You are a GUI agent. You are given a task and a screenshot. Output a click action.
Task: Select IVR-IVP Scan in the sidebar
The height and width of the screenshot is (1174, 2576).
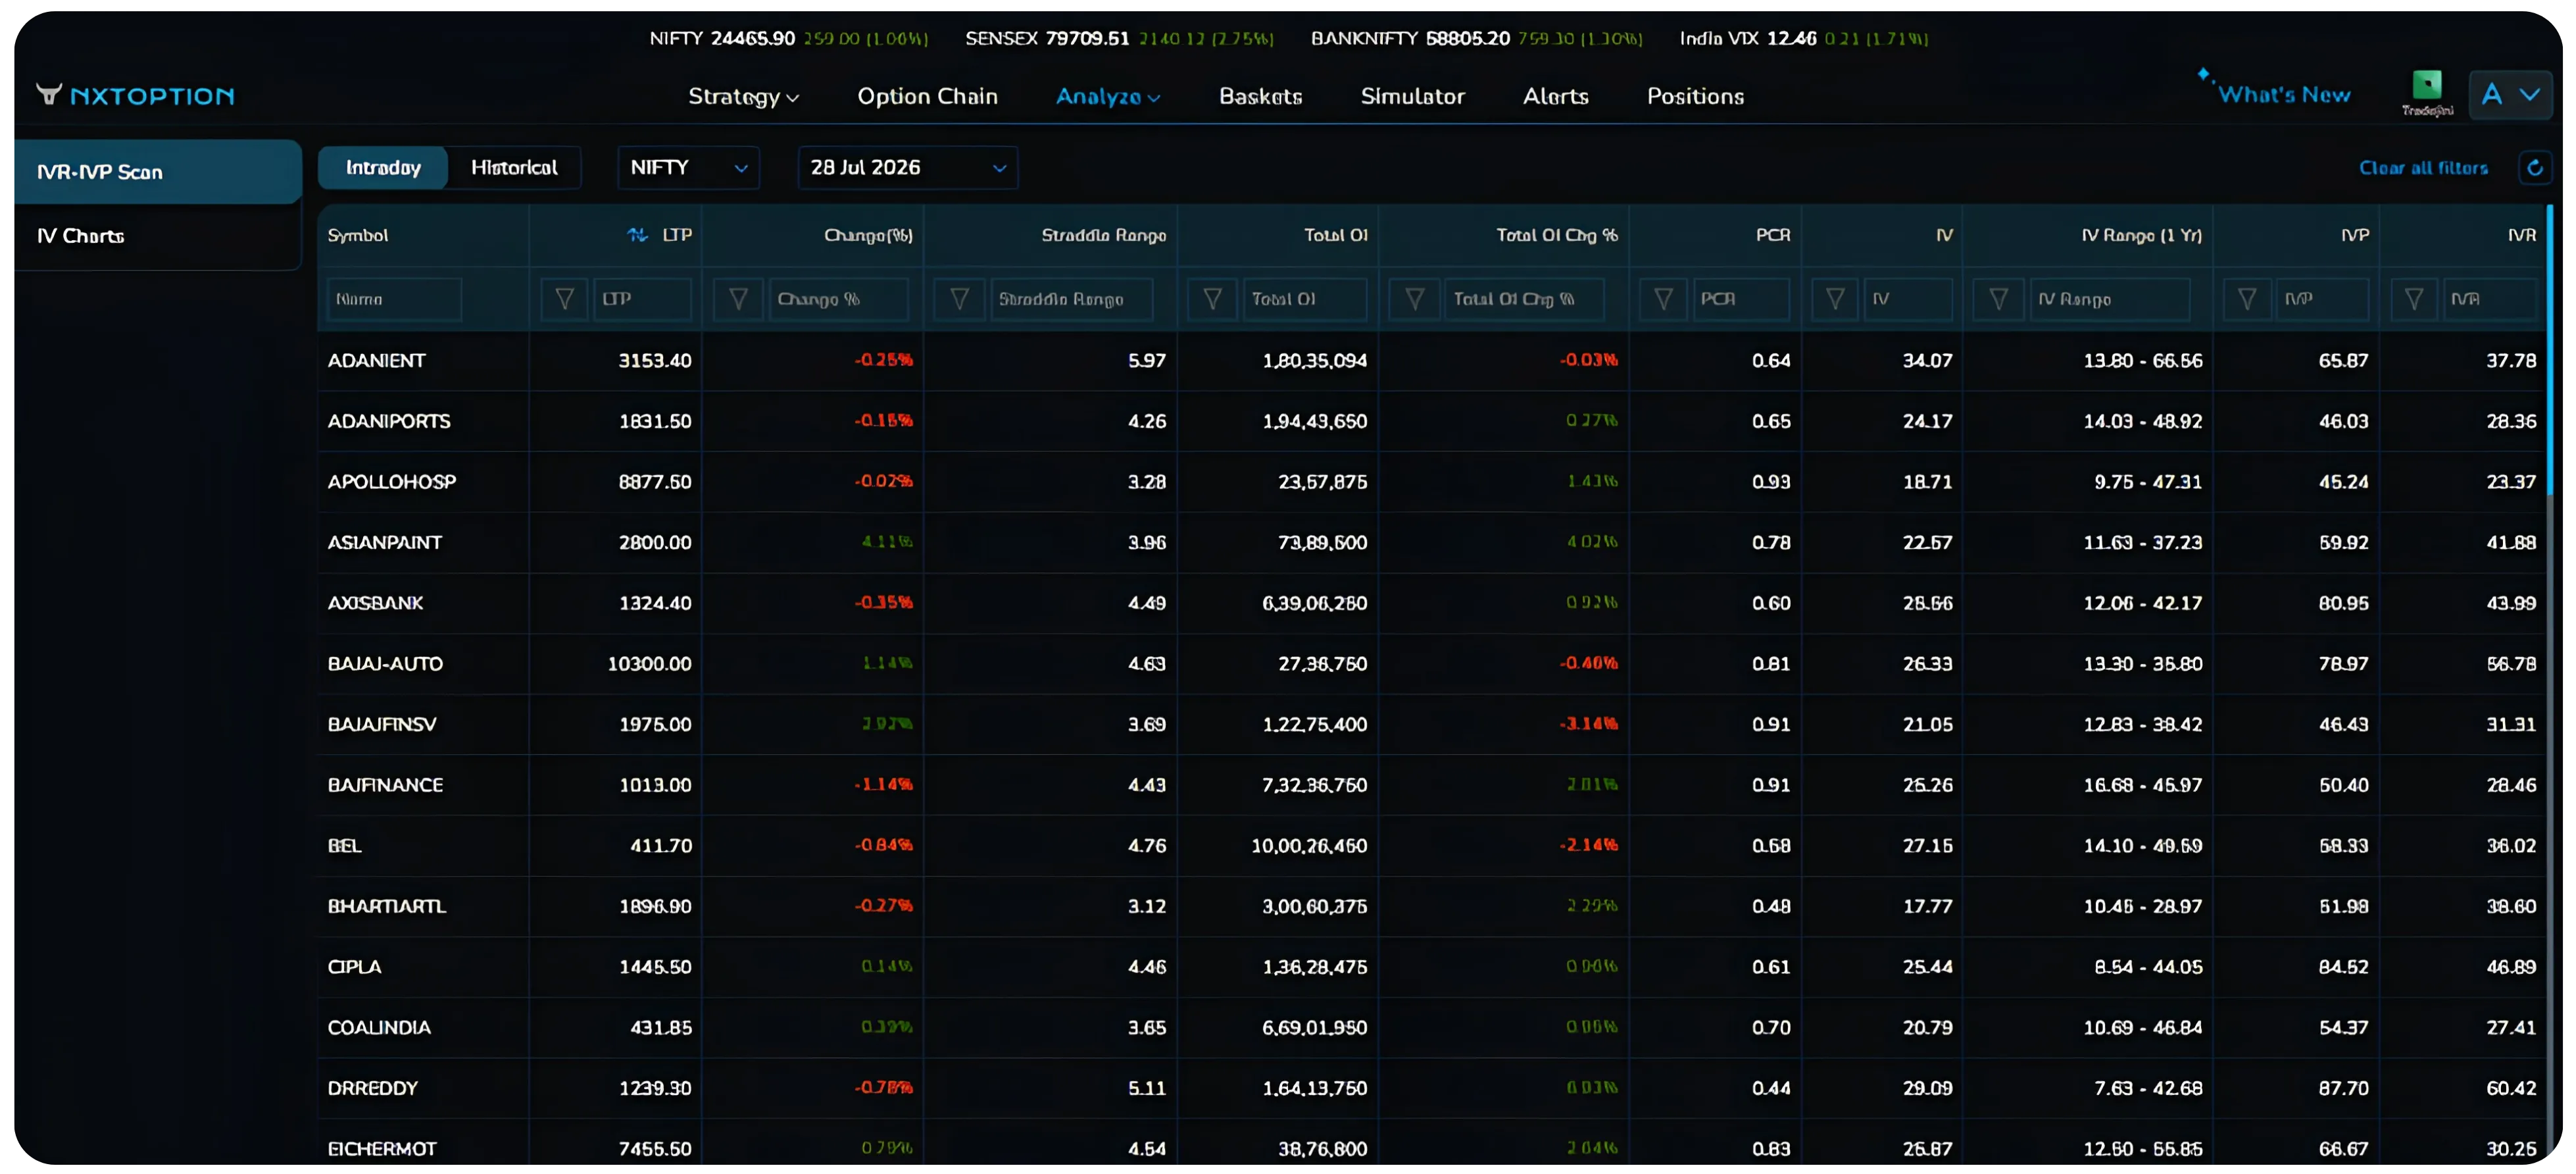[158, 172]
